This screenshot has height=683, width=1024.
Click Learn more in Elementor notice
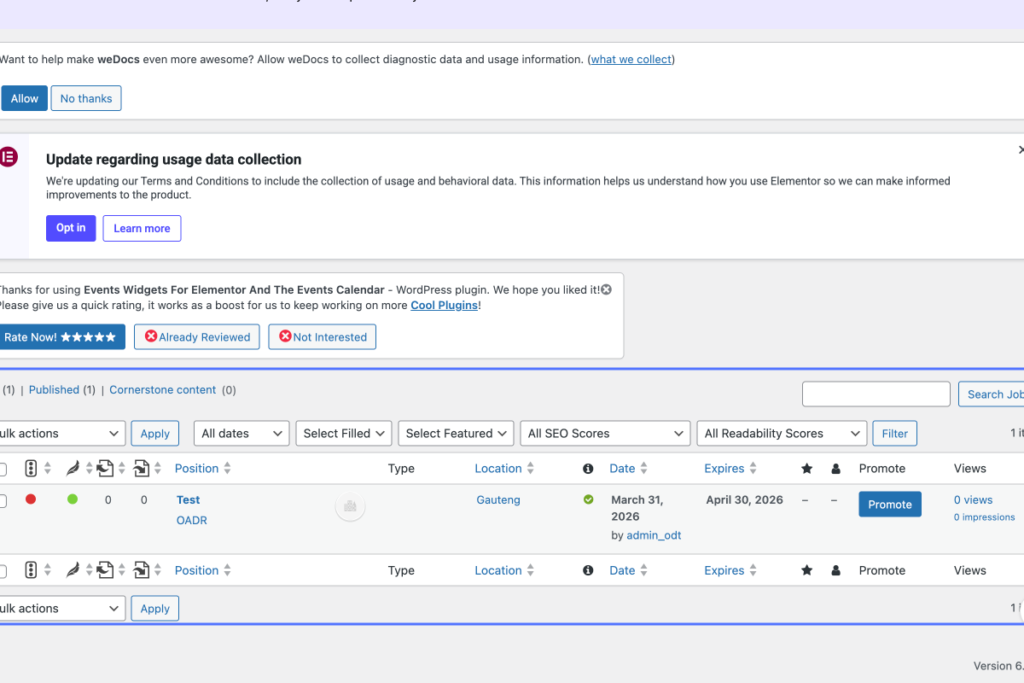142,229
